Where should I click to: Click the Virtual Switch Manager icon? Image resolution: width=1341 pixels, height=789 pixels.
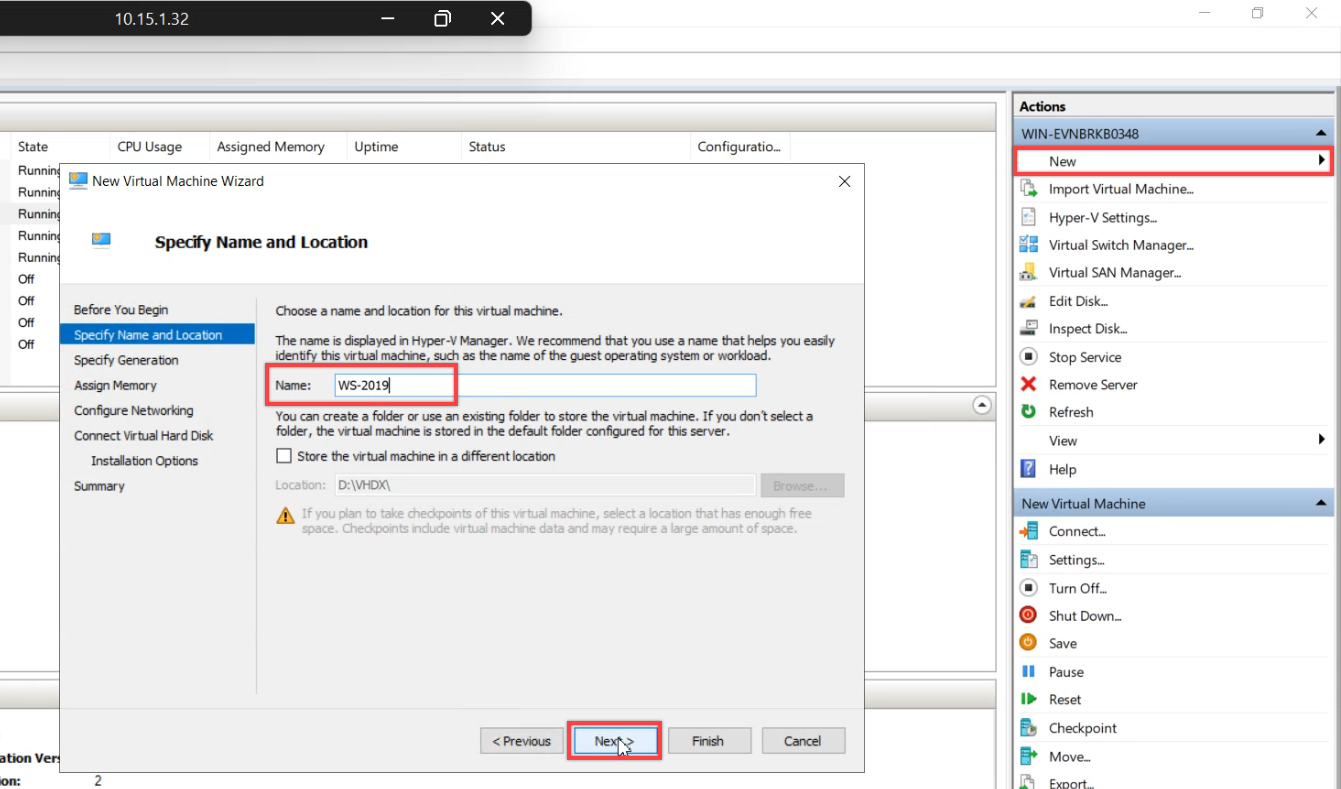click(1028, 245)
